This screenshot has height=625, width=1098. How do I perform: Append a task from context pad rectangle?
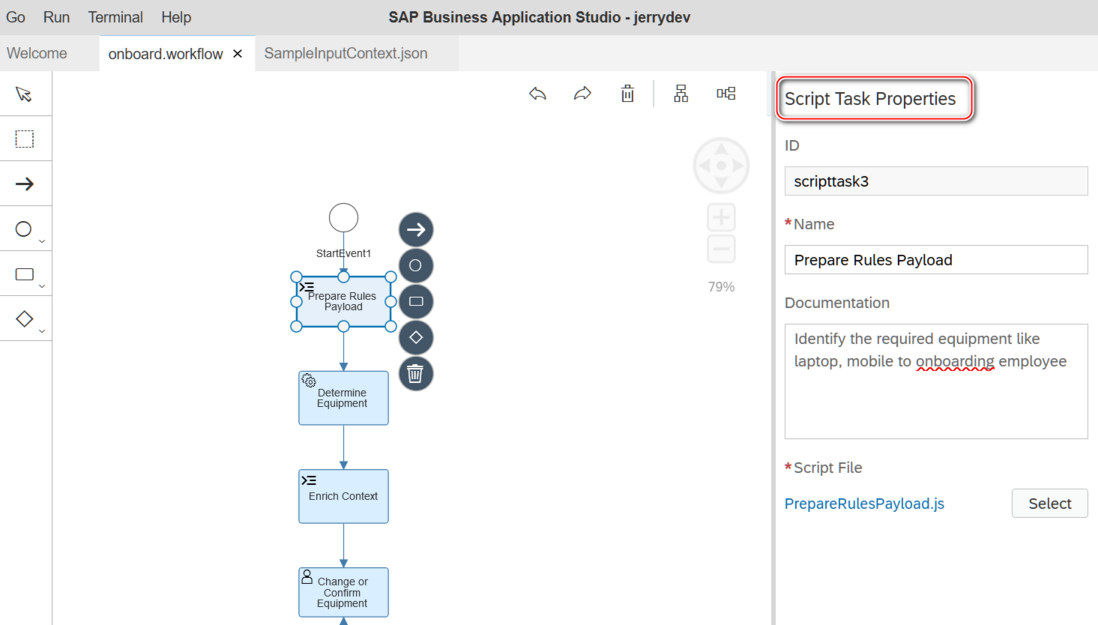[x=416, y=302]
